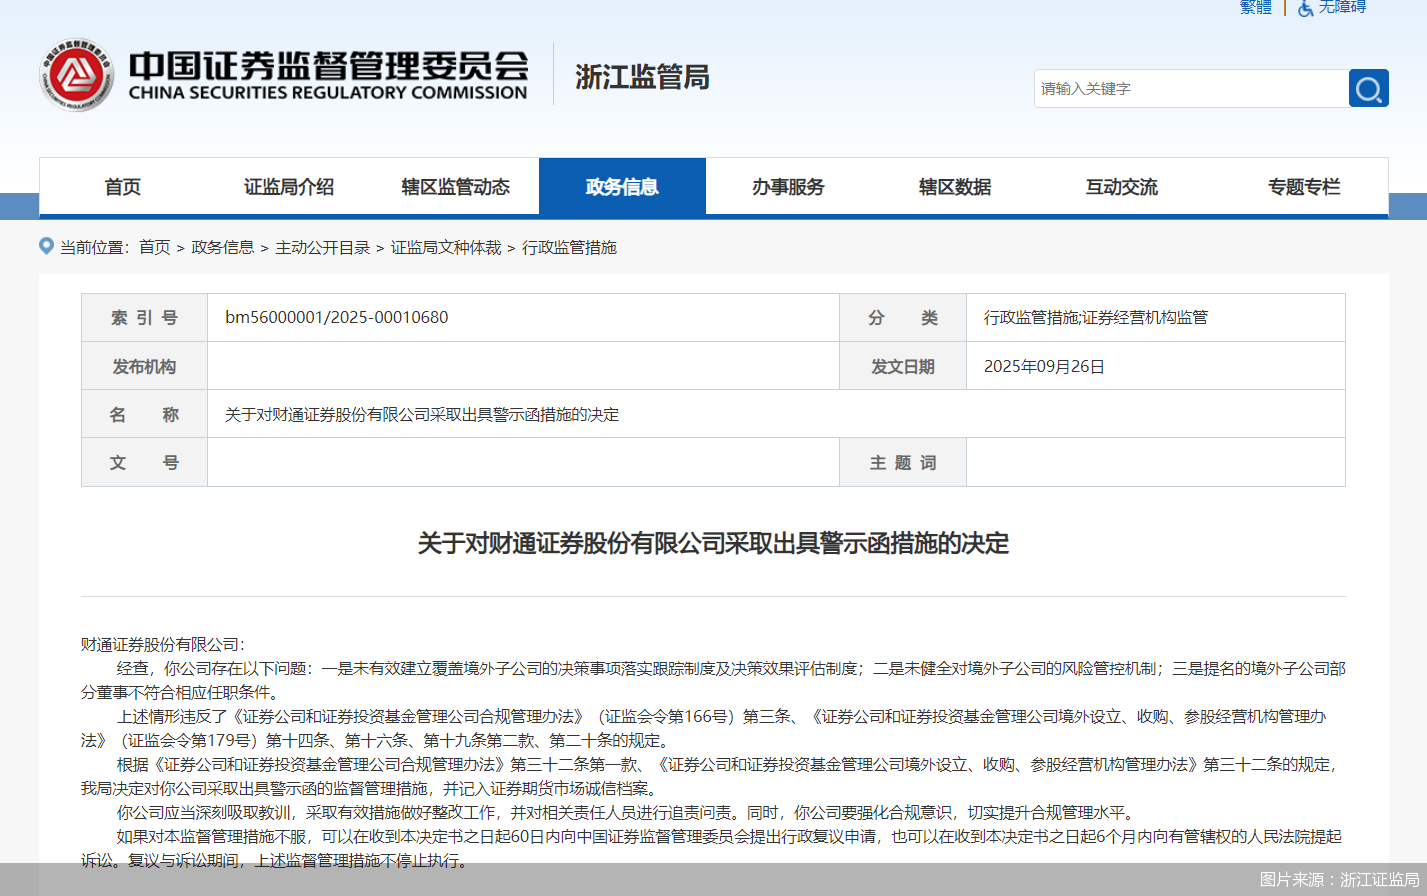Click the CSRC emblem logo

[77, 75]
